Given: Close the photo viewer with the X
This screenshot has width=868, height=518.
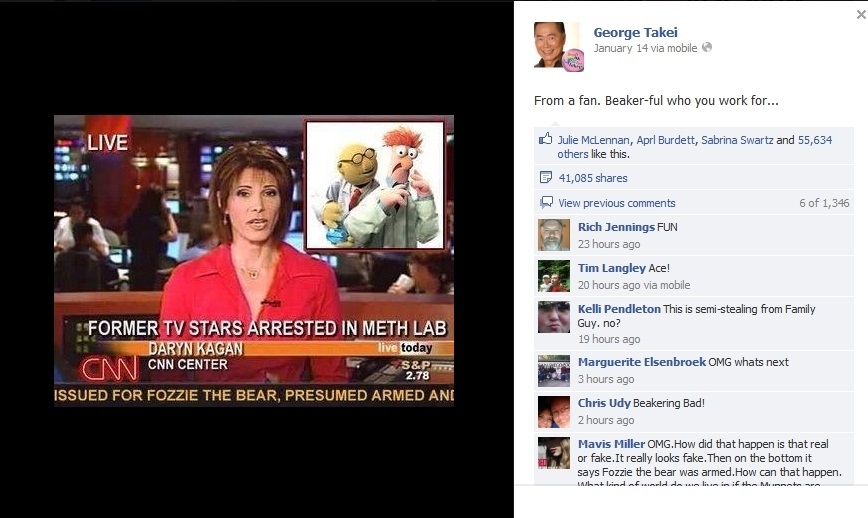Looking at the screenshot, I should [x=861, y=15].
